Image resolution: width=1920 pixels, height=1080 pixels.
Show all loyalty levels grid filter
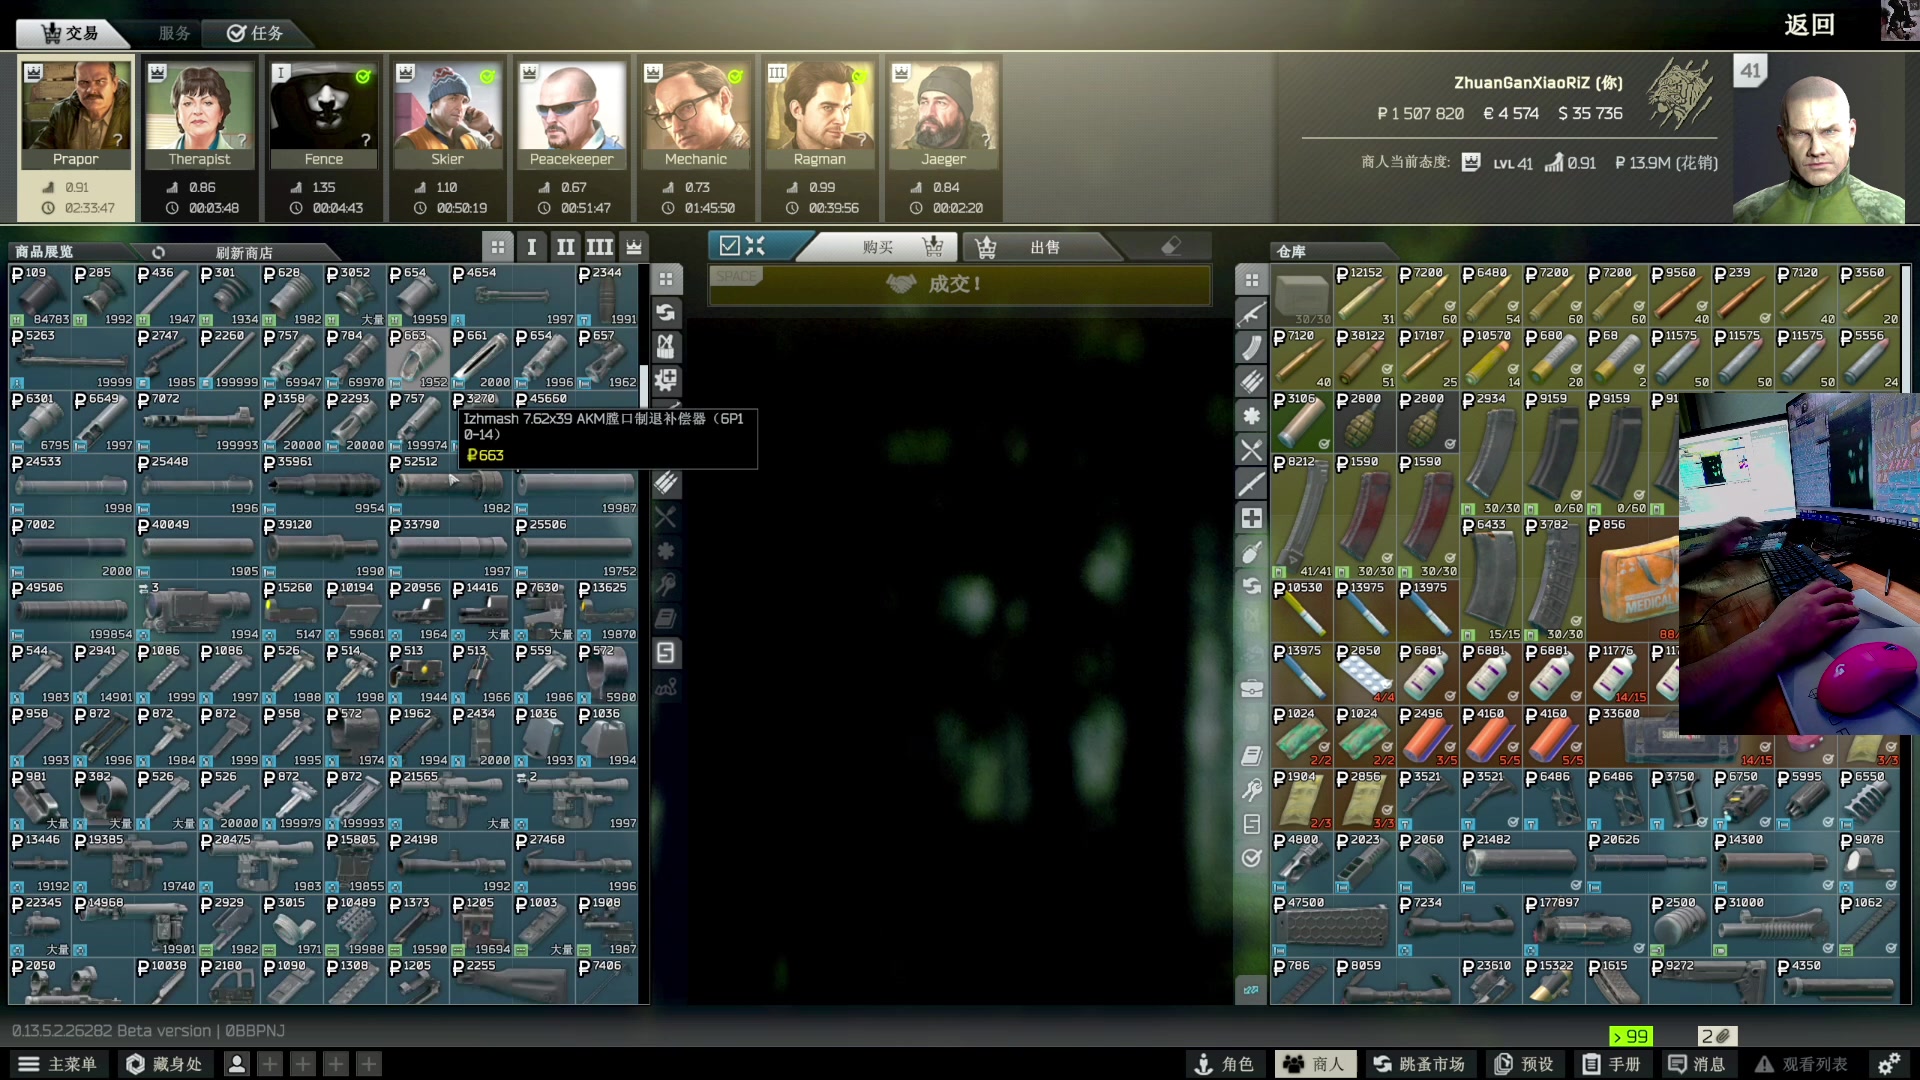[x=497, y=246]
